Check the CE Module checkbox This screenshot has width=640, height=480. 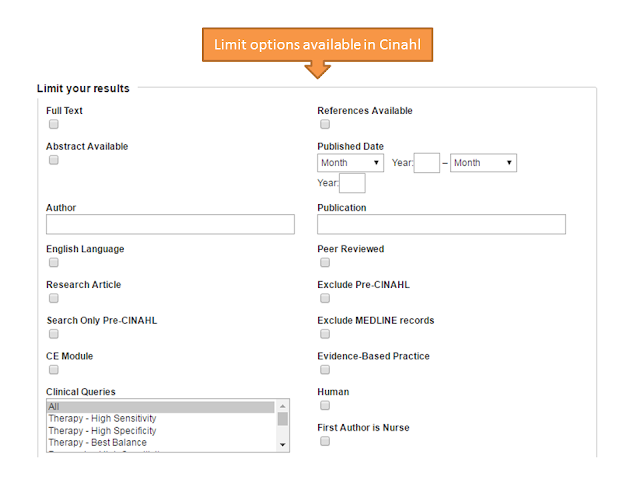(x=53, y=370)
